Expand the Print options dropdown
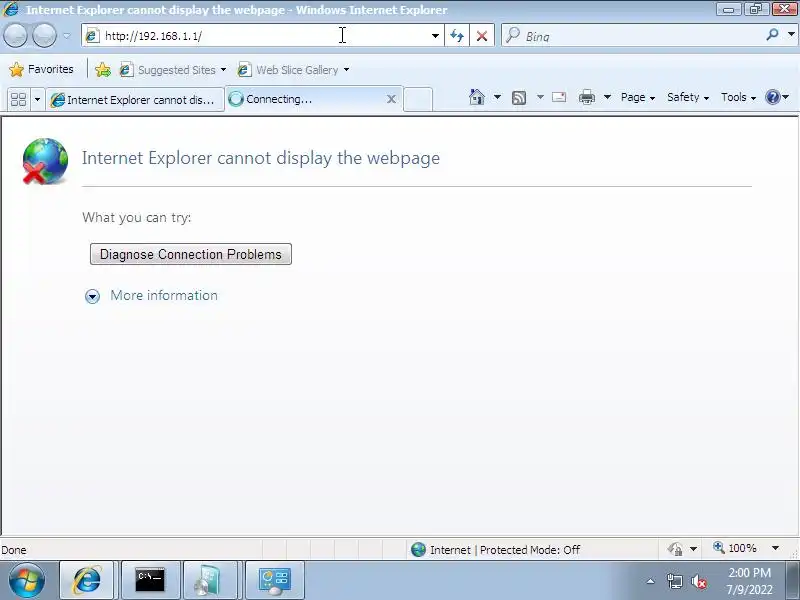The height and width of the screenshot is (600, 800). (608, 97)
